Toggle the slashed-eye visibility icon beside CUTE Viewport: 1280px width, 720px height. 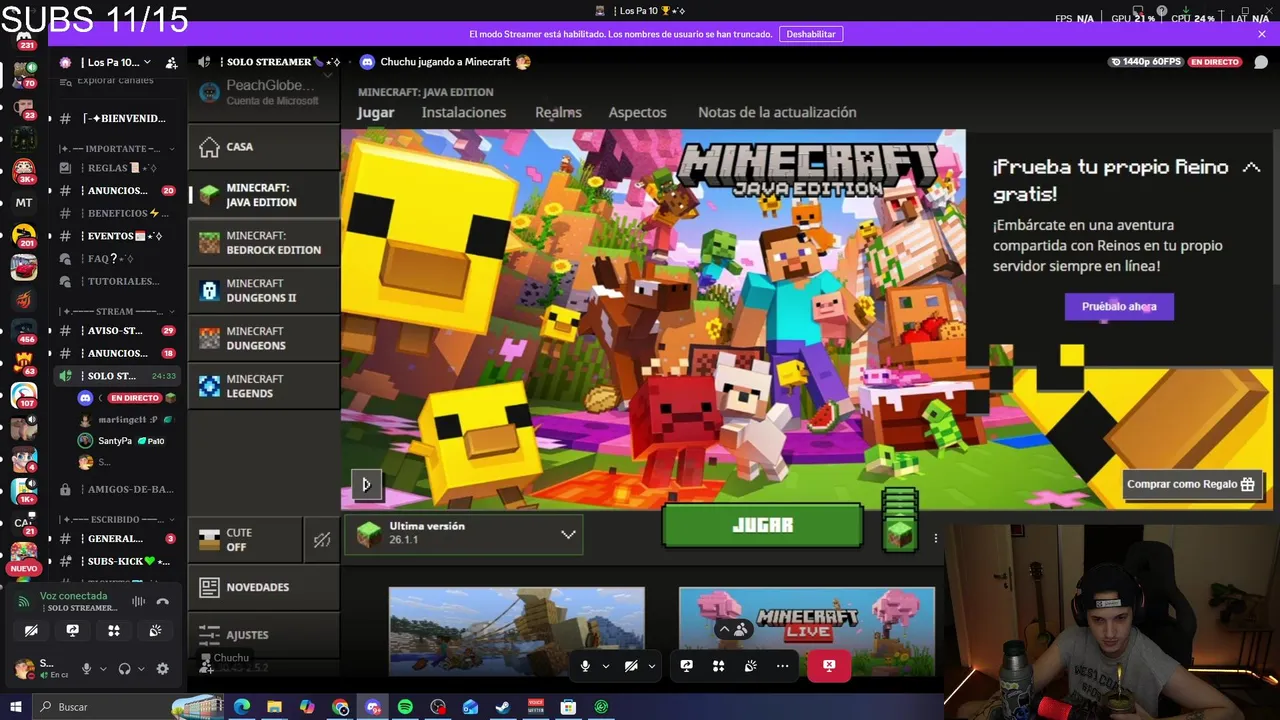tap(321, 540)
